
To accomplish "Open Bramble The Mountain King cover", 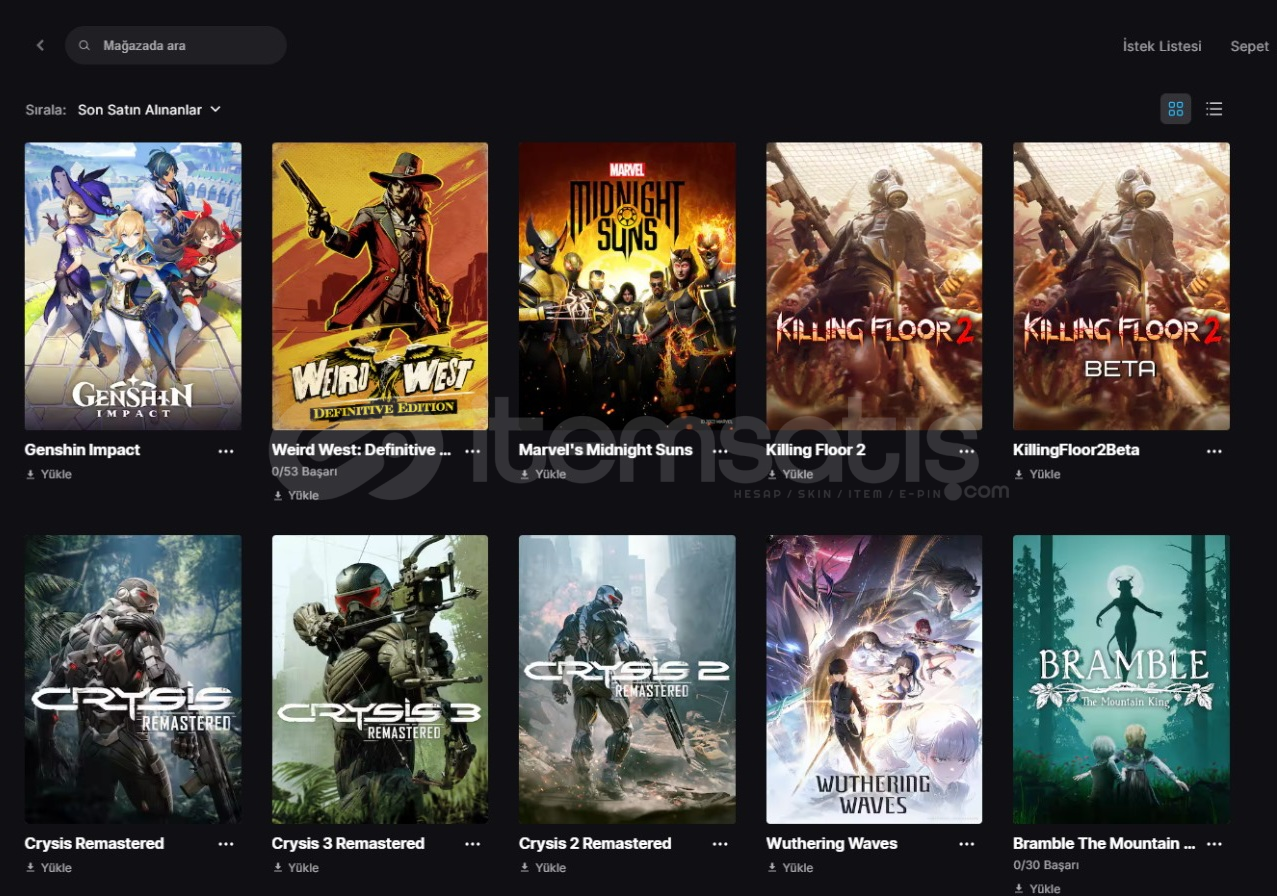I will pos(1121,679).
